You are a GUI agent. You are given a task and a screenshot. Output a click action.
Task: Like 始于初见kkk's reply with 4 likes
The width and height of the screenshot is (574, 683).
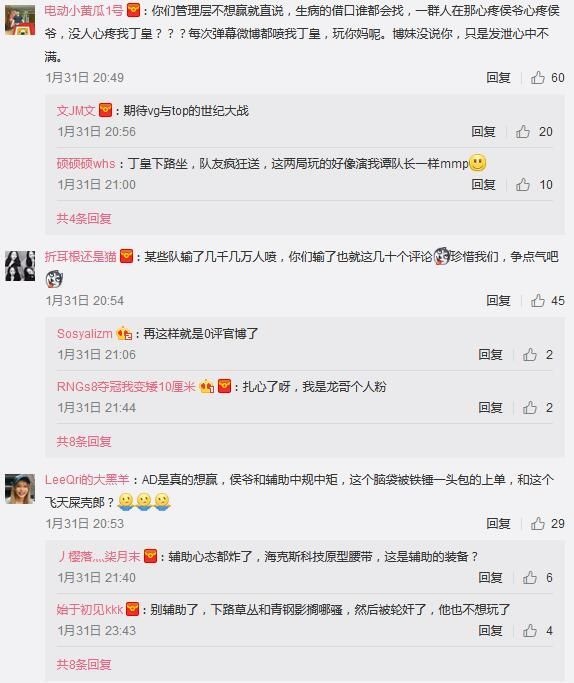(x=530, y=631)
